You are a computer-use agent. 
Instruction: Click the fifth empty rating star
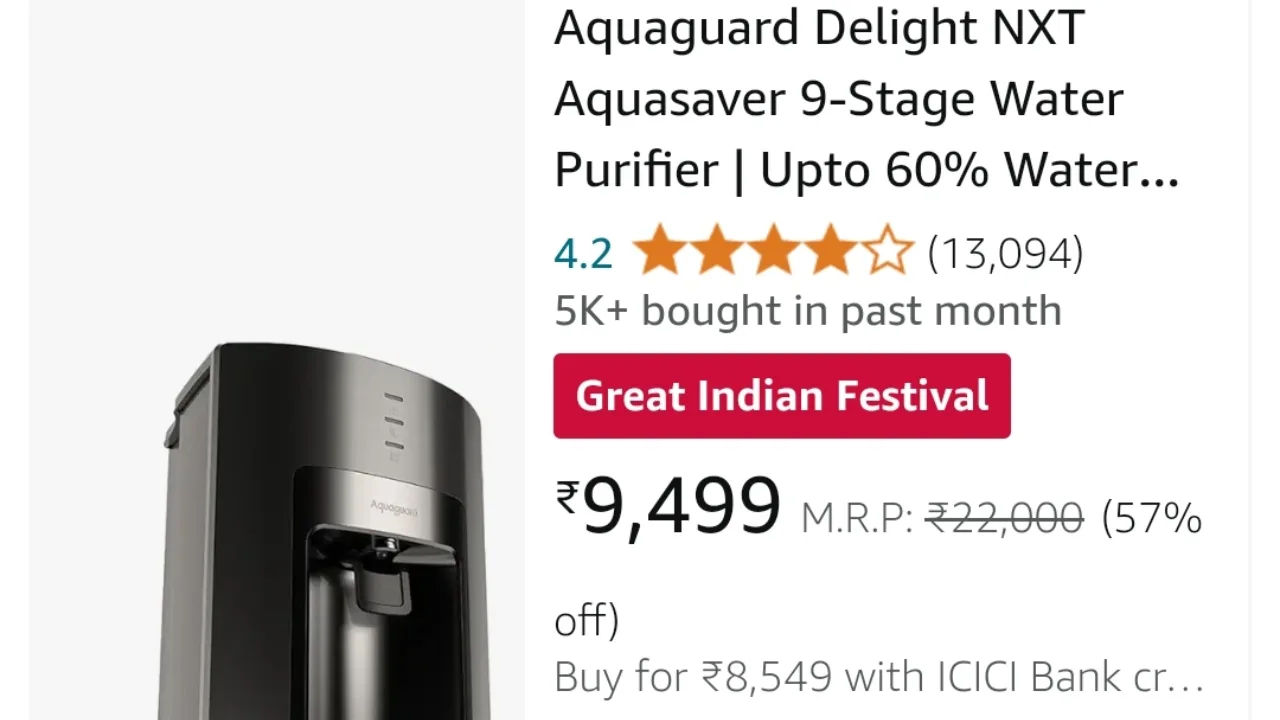pyautogui.click(x=887, y=251)
